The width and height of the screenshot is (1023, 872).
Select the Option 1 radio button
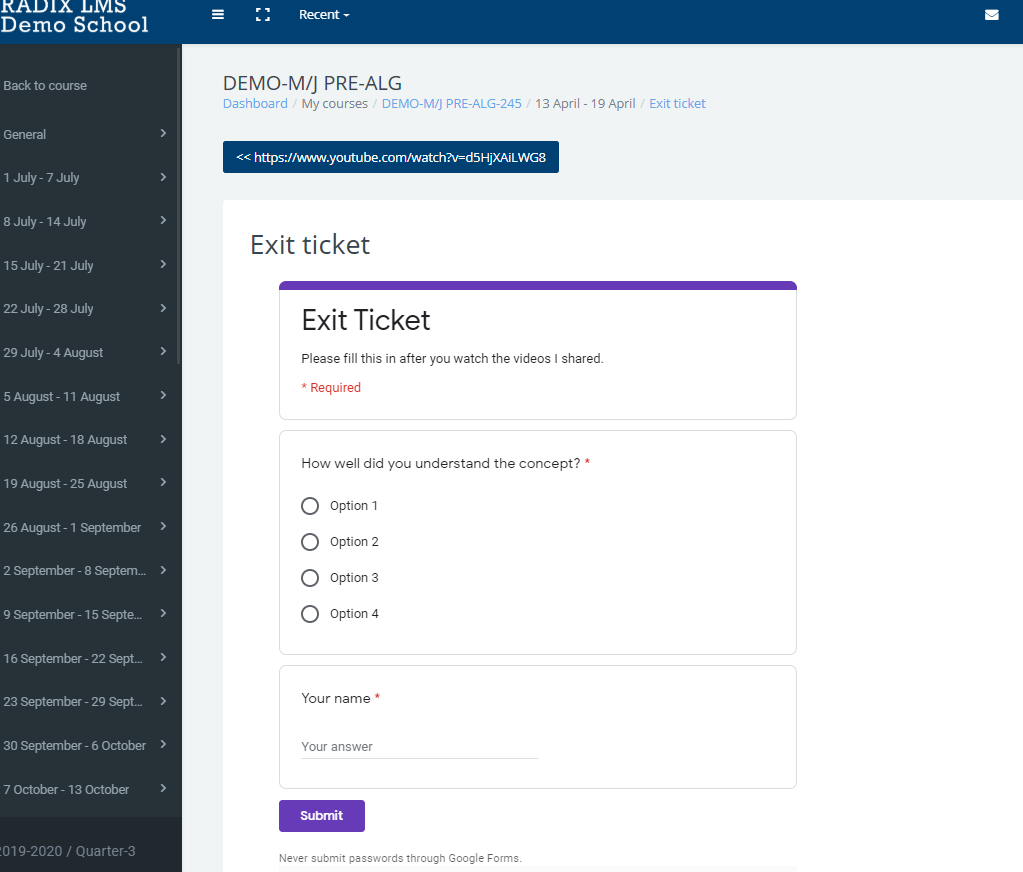click(310, 506)
